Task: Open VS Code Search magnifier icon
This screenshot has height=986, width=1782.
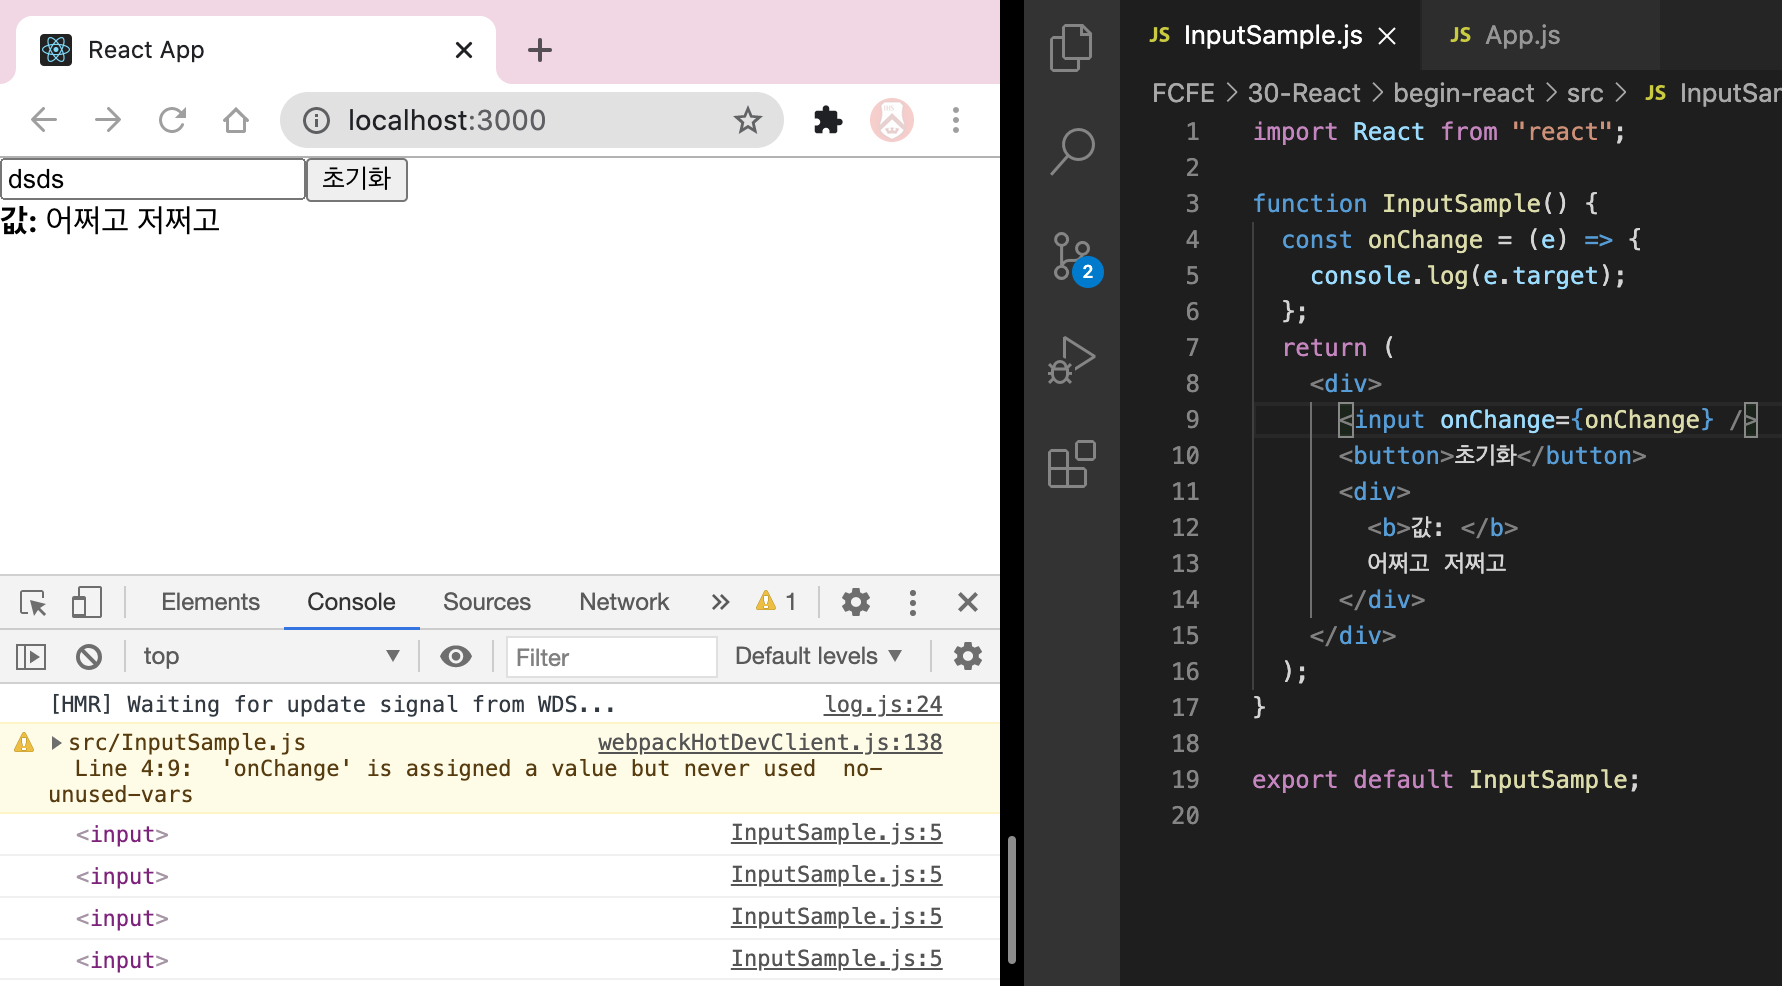Action: (x=1071, y=152)
